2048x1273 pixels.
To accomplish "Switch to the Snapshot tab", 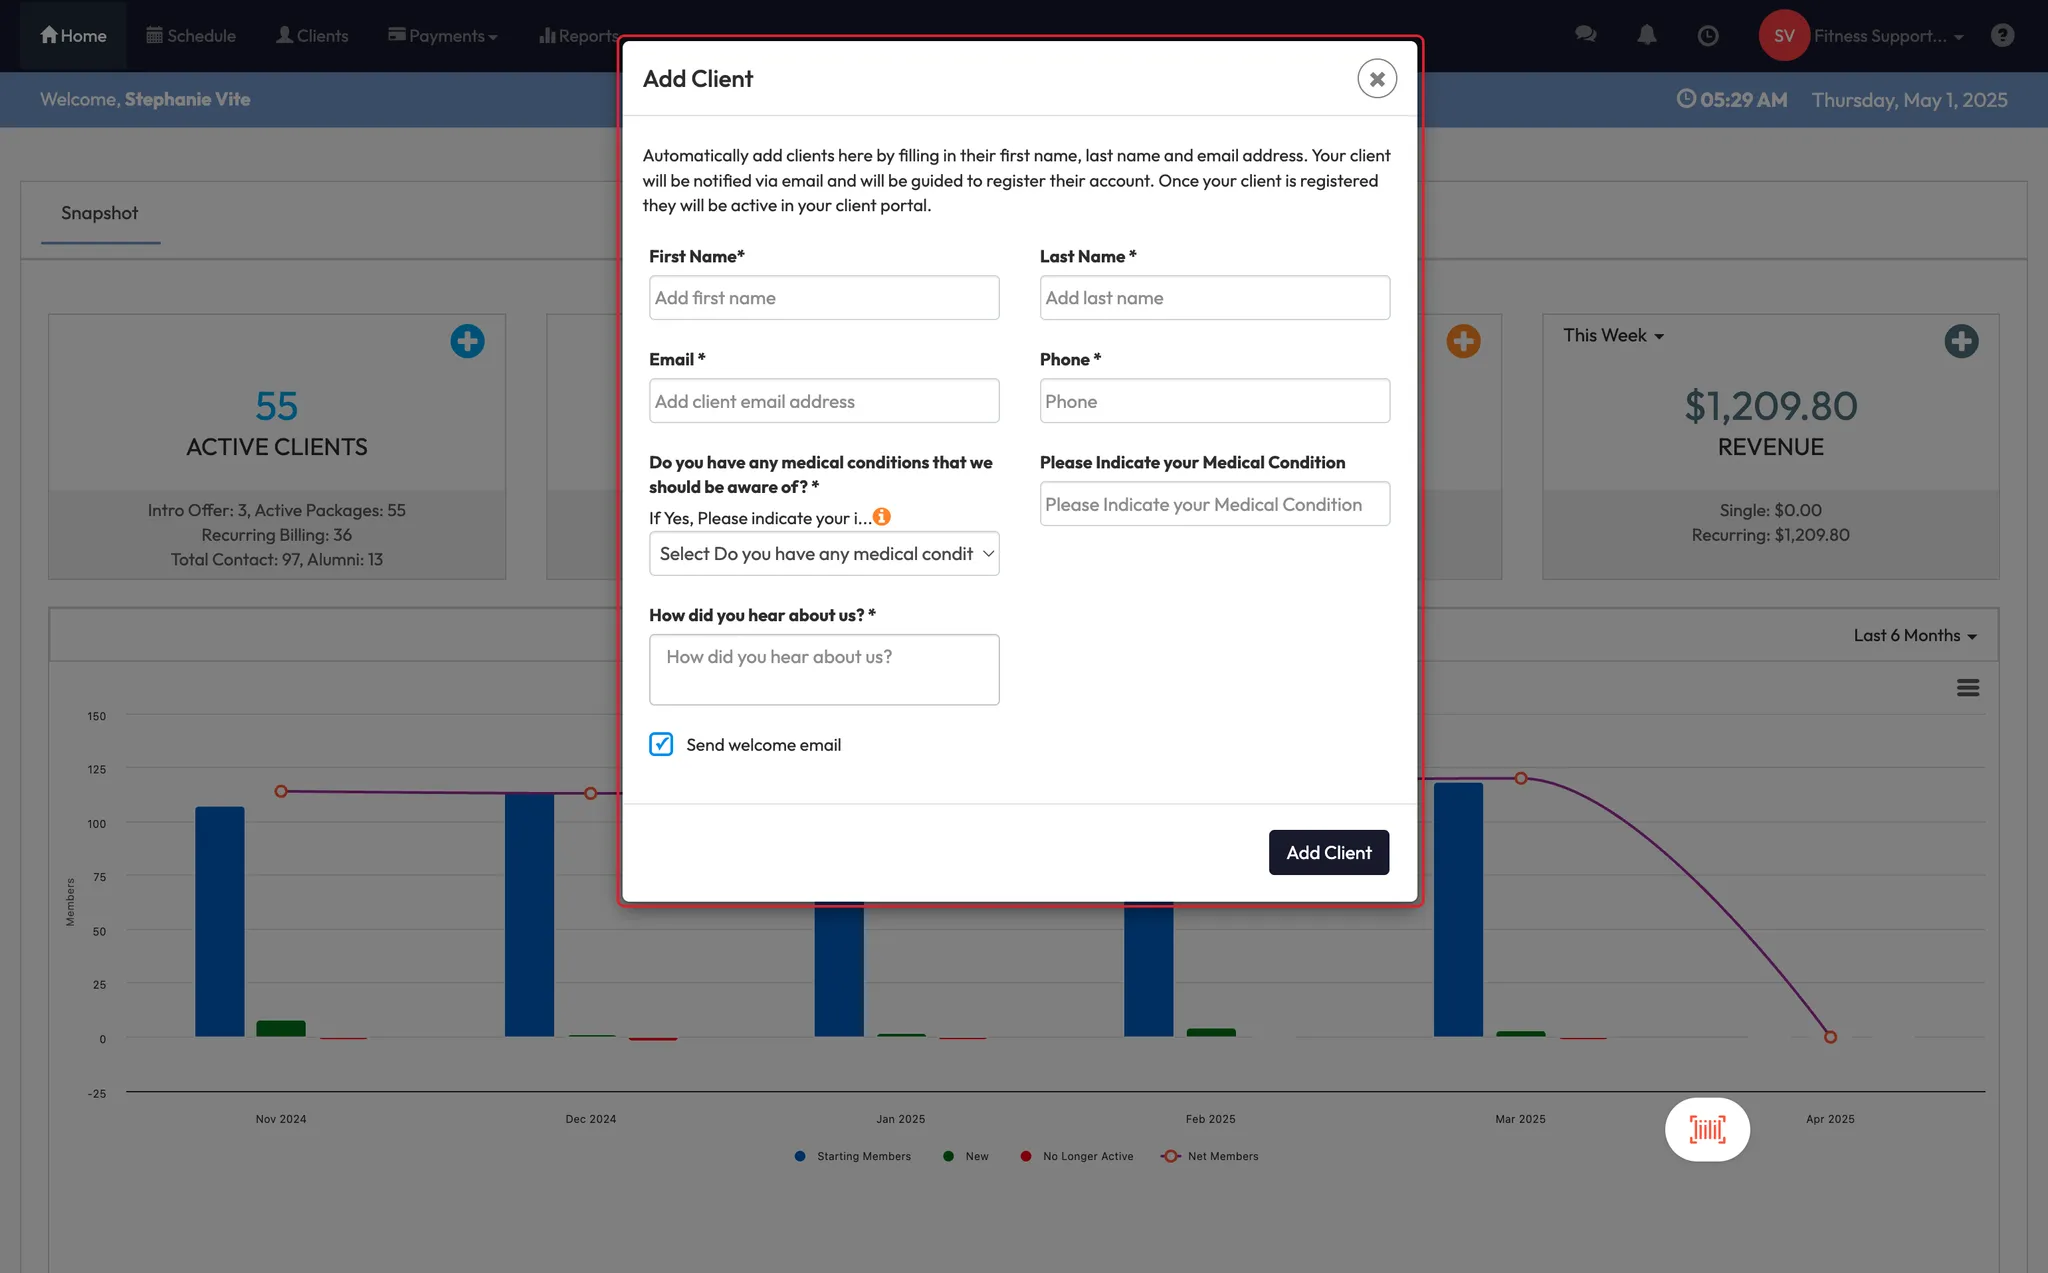I will (x=100, y=213).
